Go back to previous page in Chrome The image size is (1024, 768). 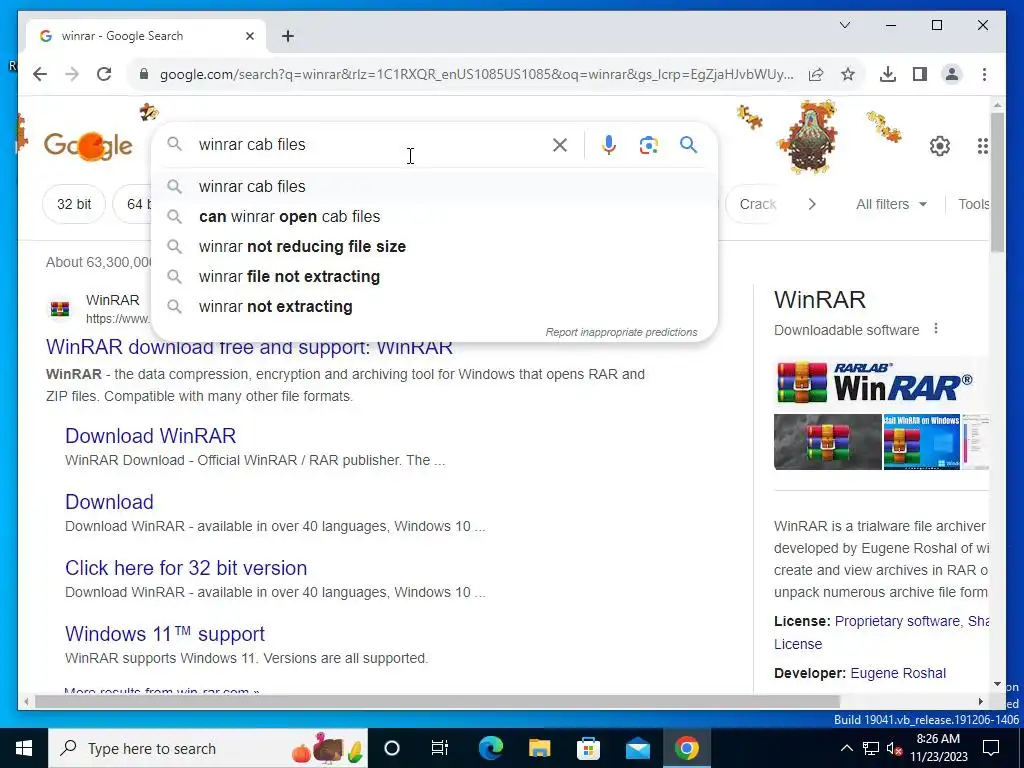tap(40, 74)
